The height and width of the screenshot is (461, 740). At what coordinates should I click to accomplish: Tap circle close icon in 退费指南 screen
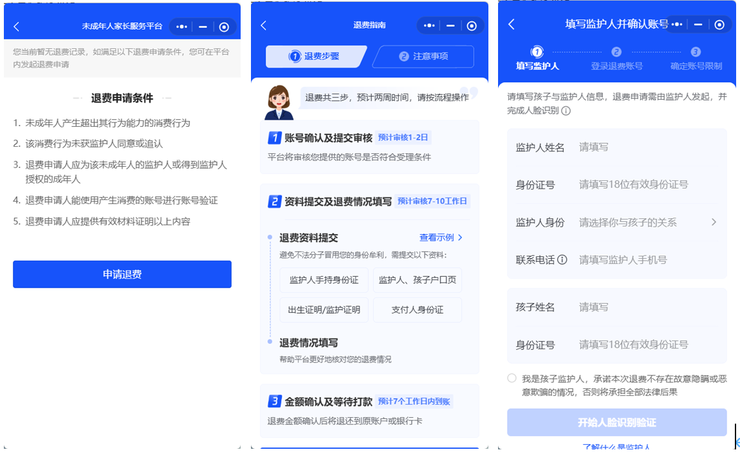pyautogui.click(x=471, y=25)
